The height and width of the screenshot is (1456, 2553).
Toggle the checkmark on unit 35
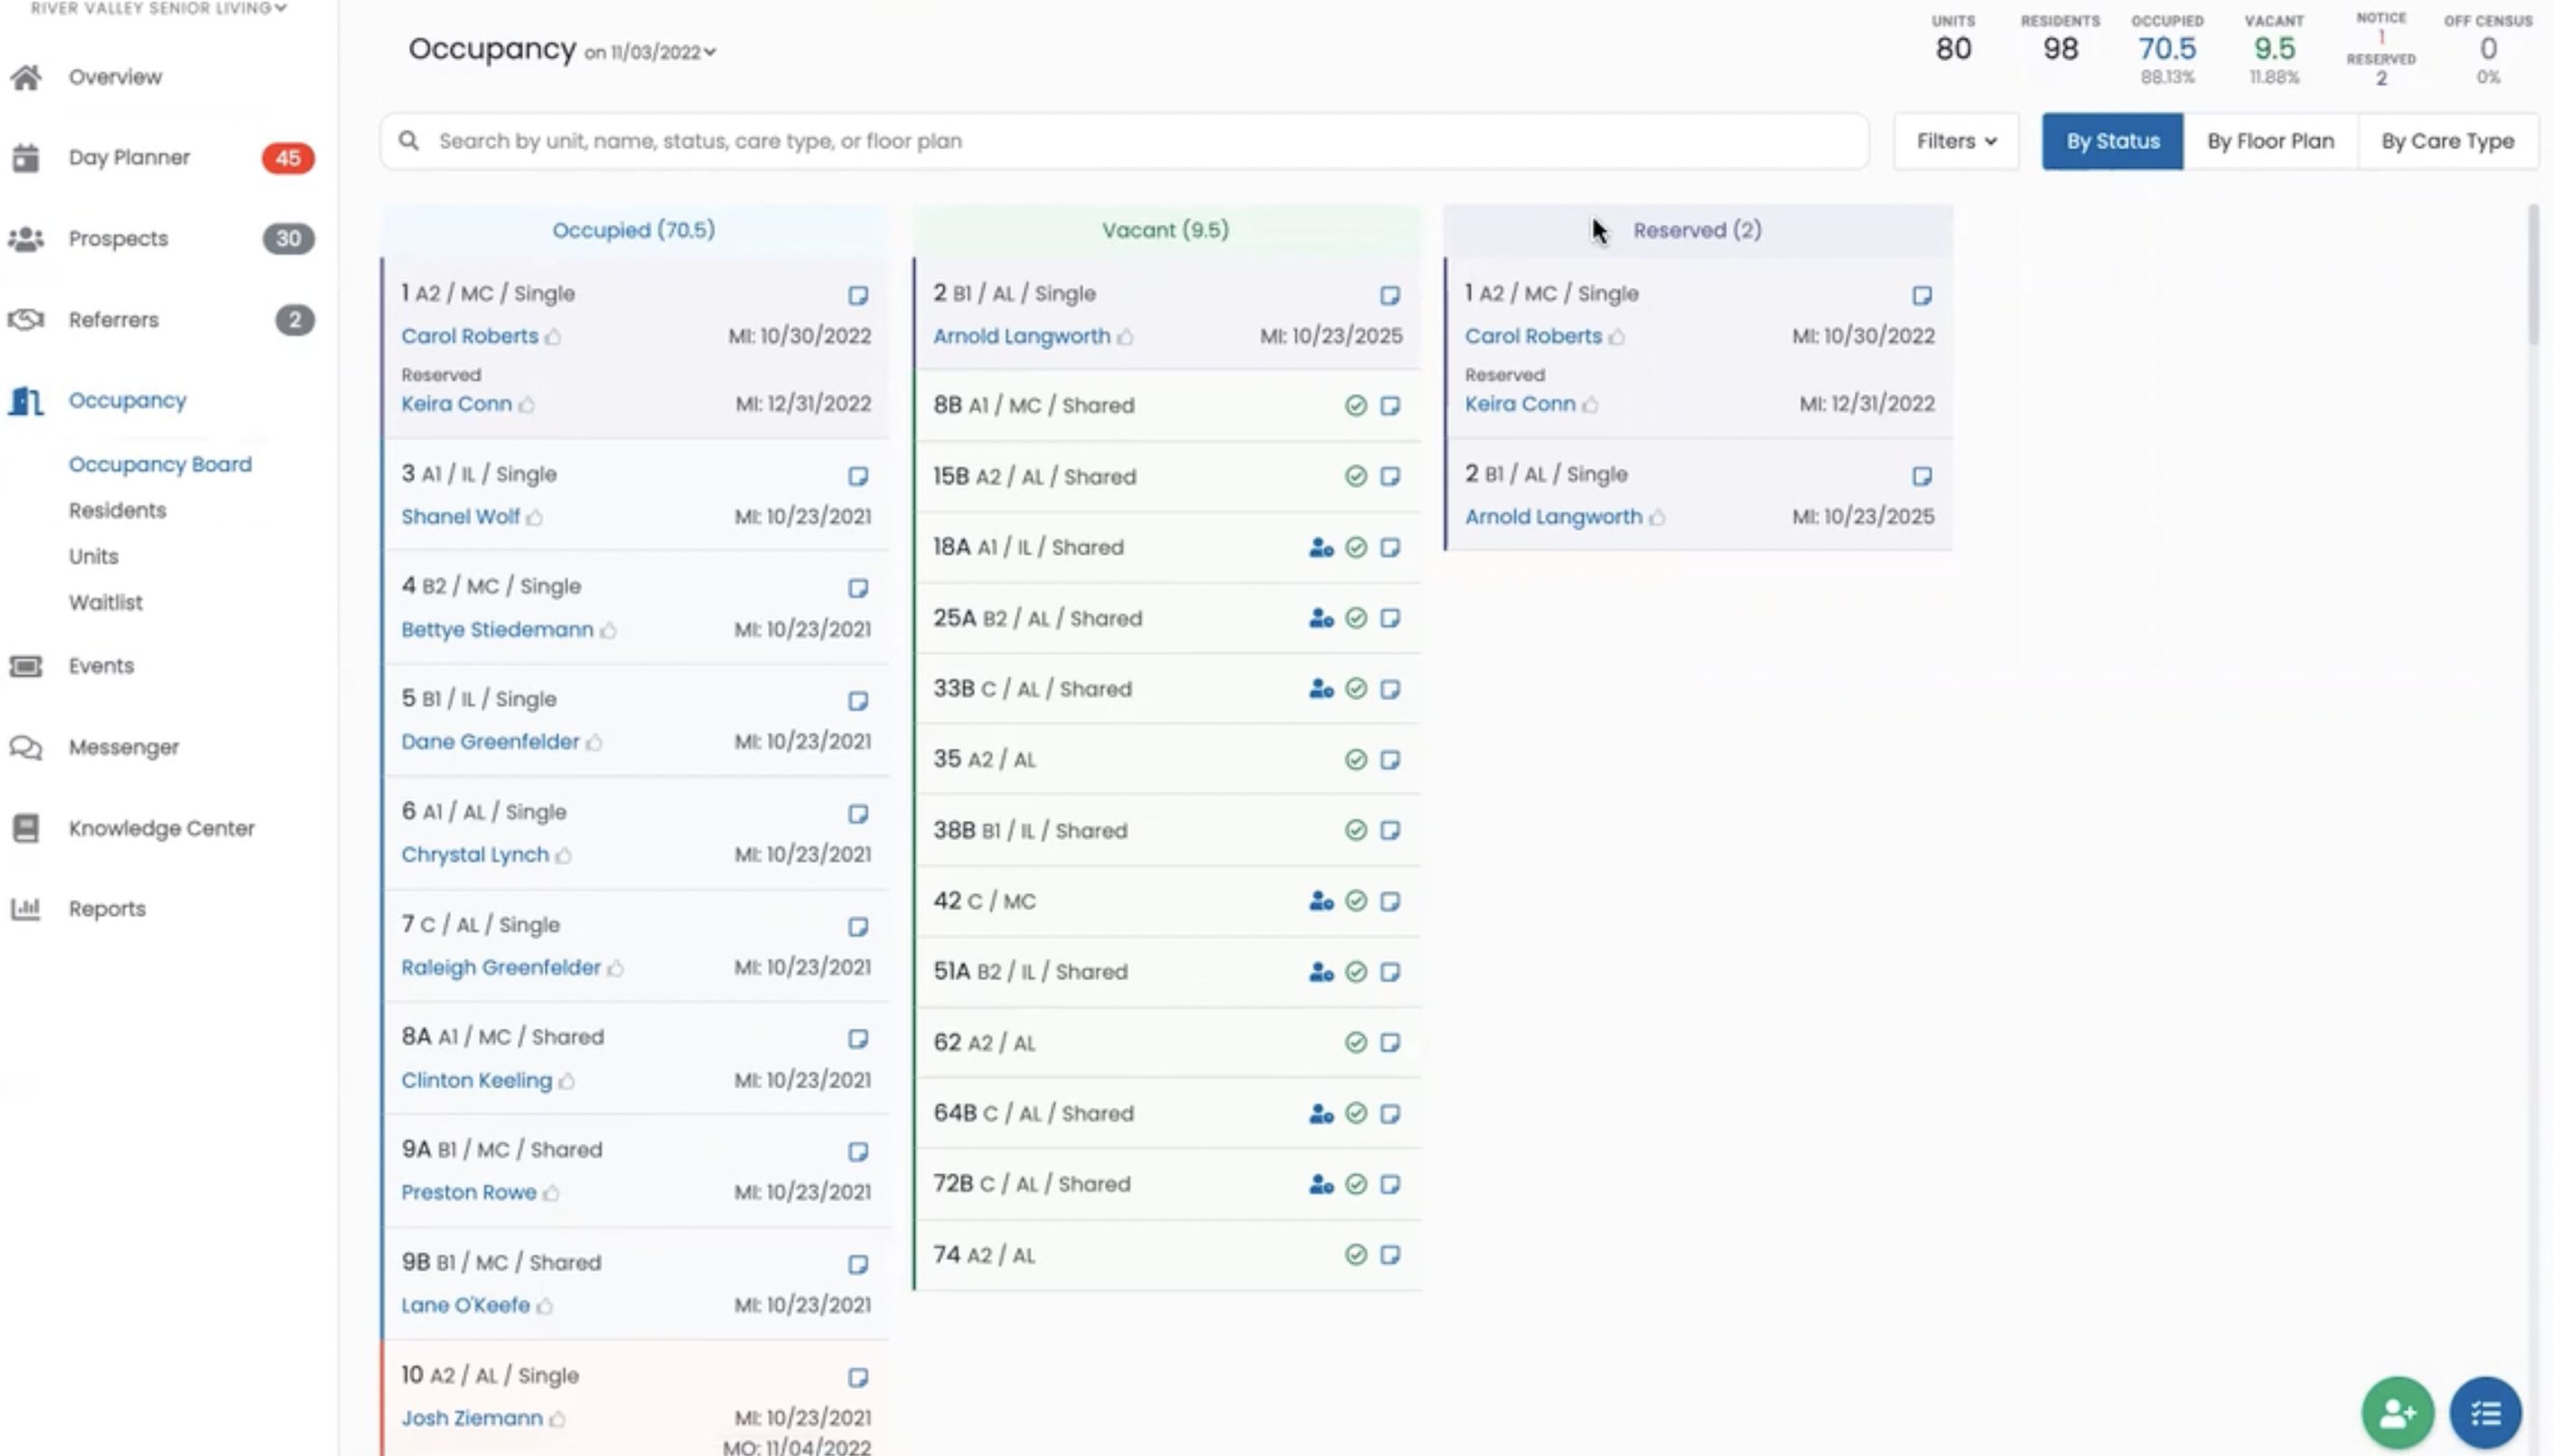pos(1355,760)
